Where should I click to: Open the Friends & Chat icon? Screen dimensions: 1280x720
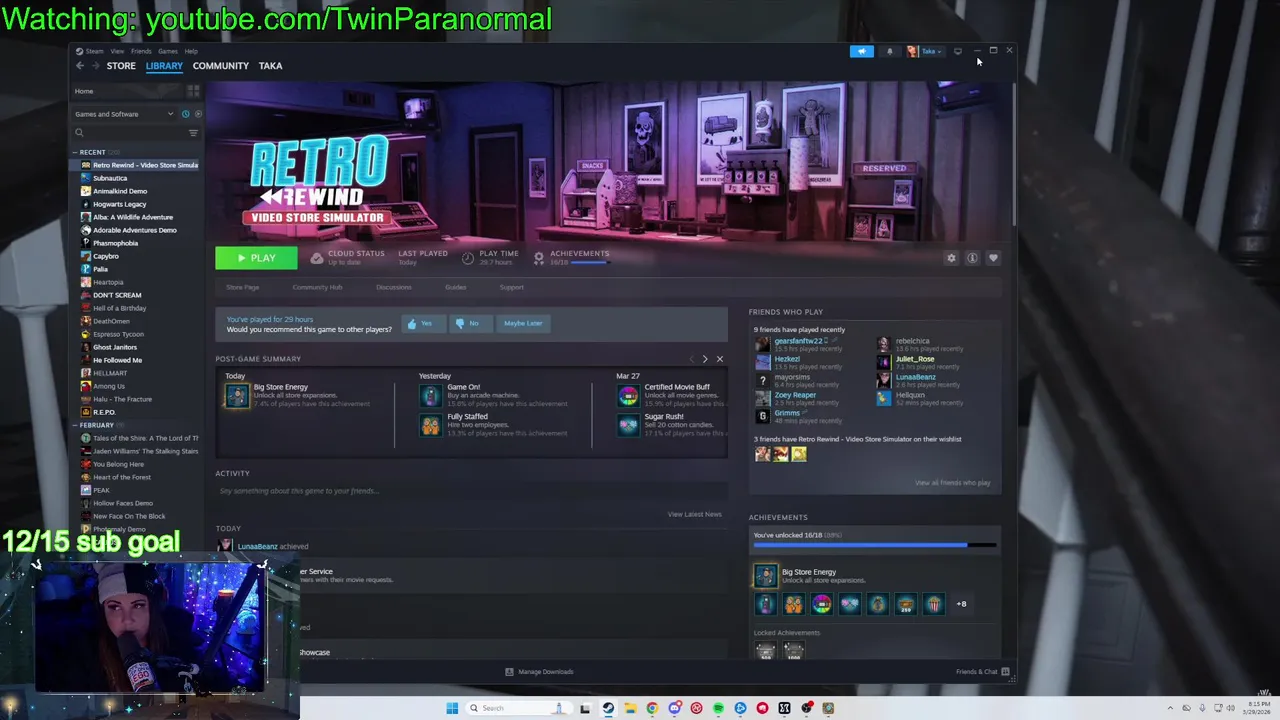coord(1005,672)
